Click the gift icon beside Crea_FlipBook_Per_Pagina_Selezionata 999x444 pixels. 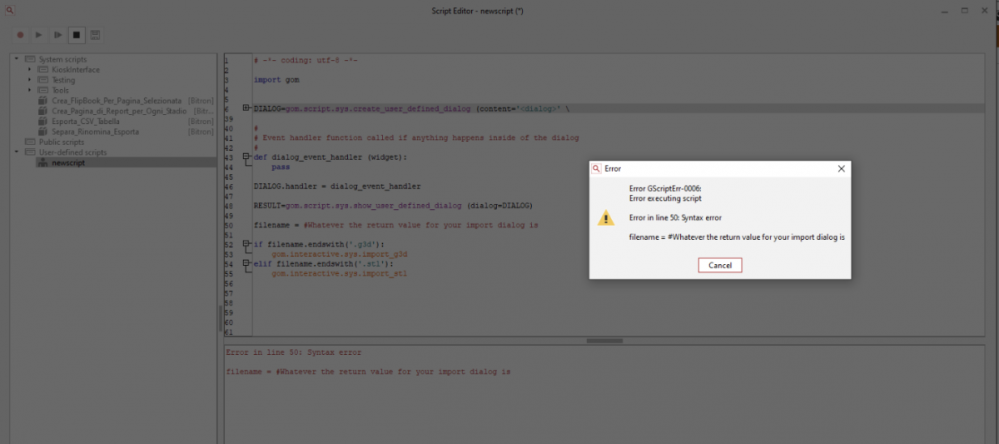coord(43,101)
